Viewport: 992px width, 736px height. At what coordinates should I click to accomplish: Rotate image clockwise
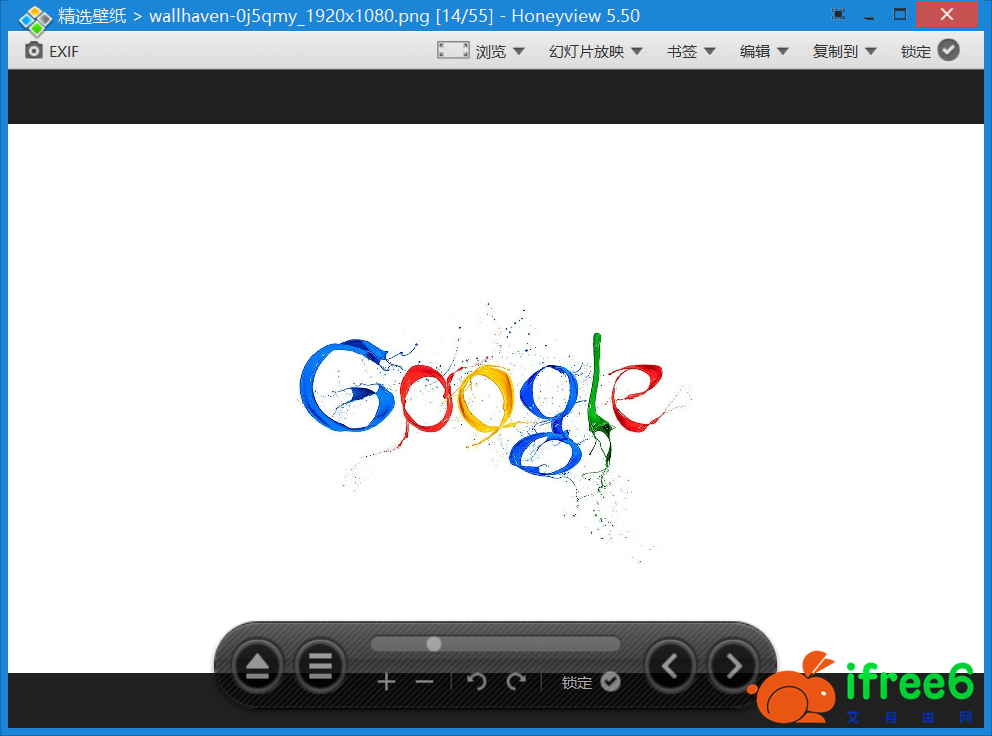coord(516,682)
